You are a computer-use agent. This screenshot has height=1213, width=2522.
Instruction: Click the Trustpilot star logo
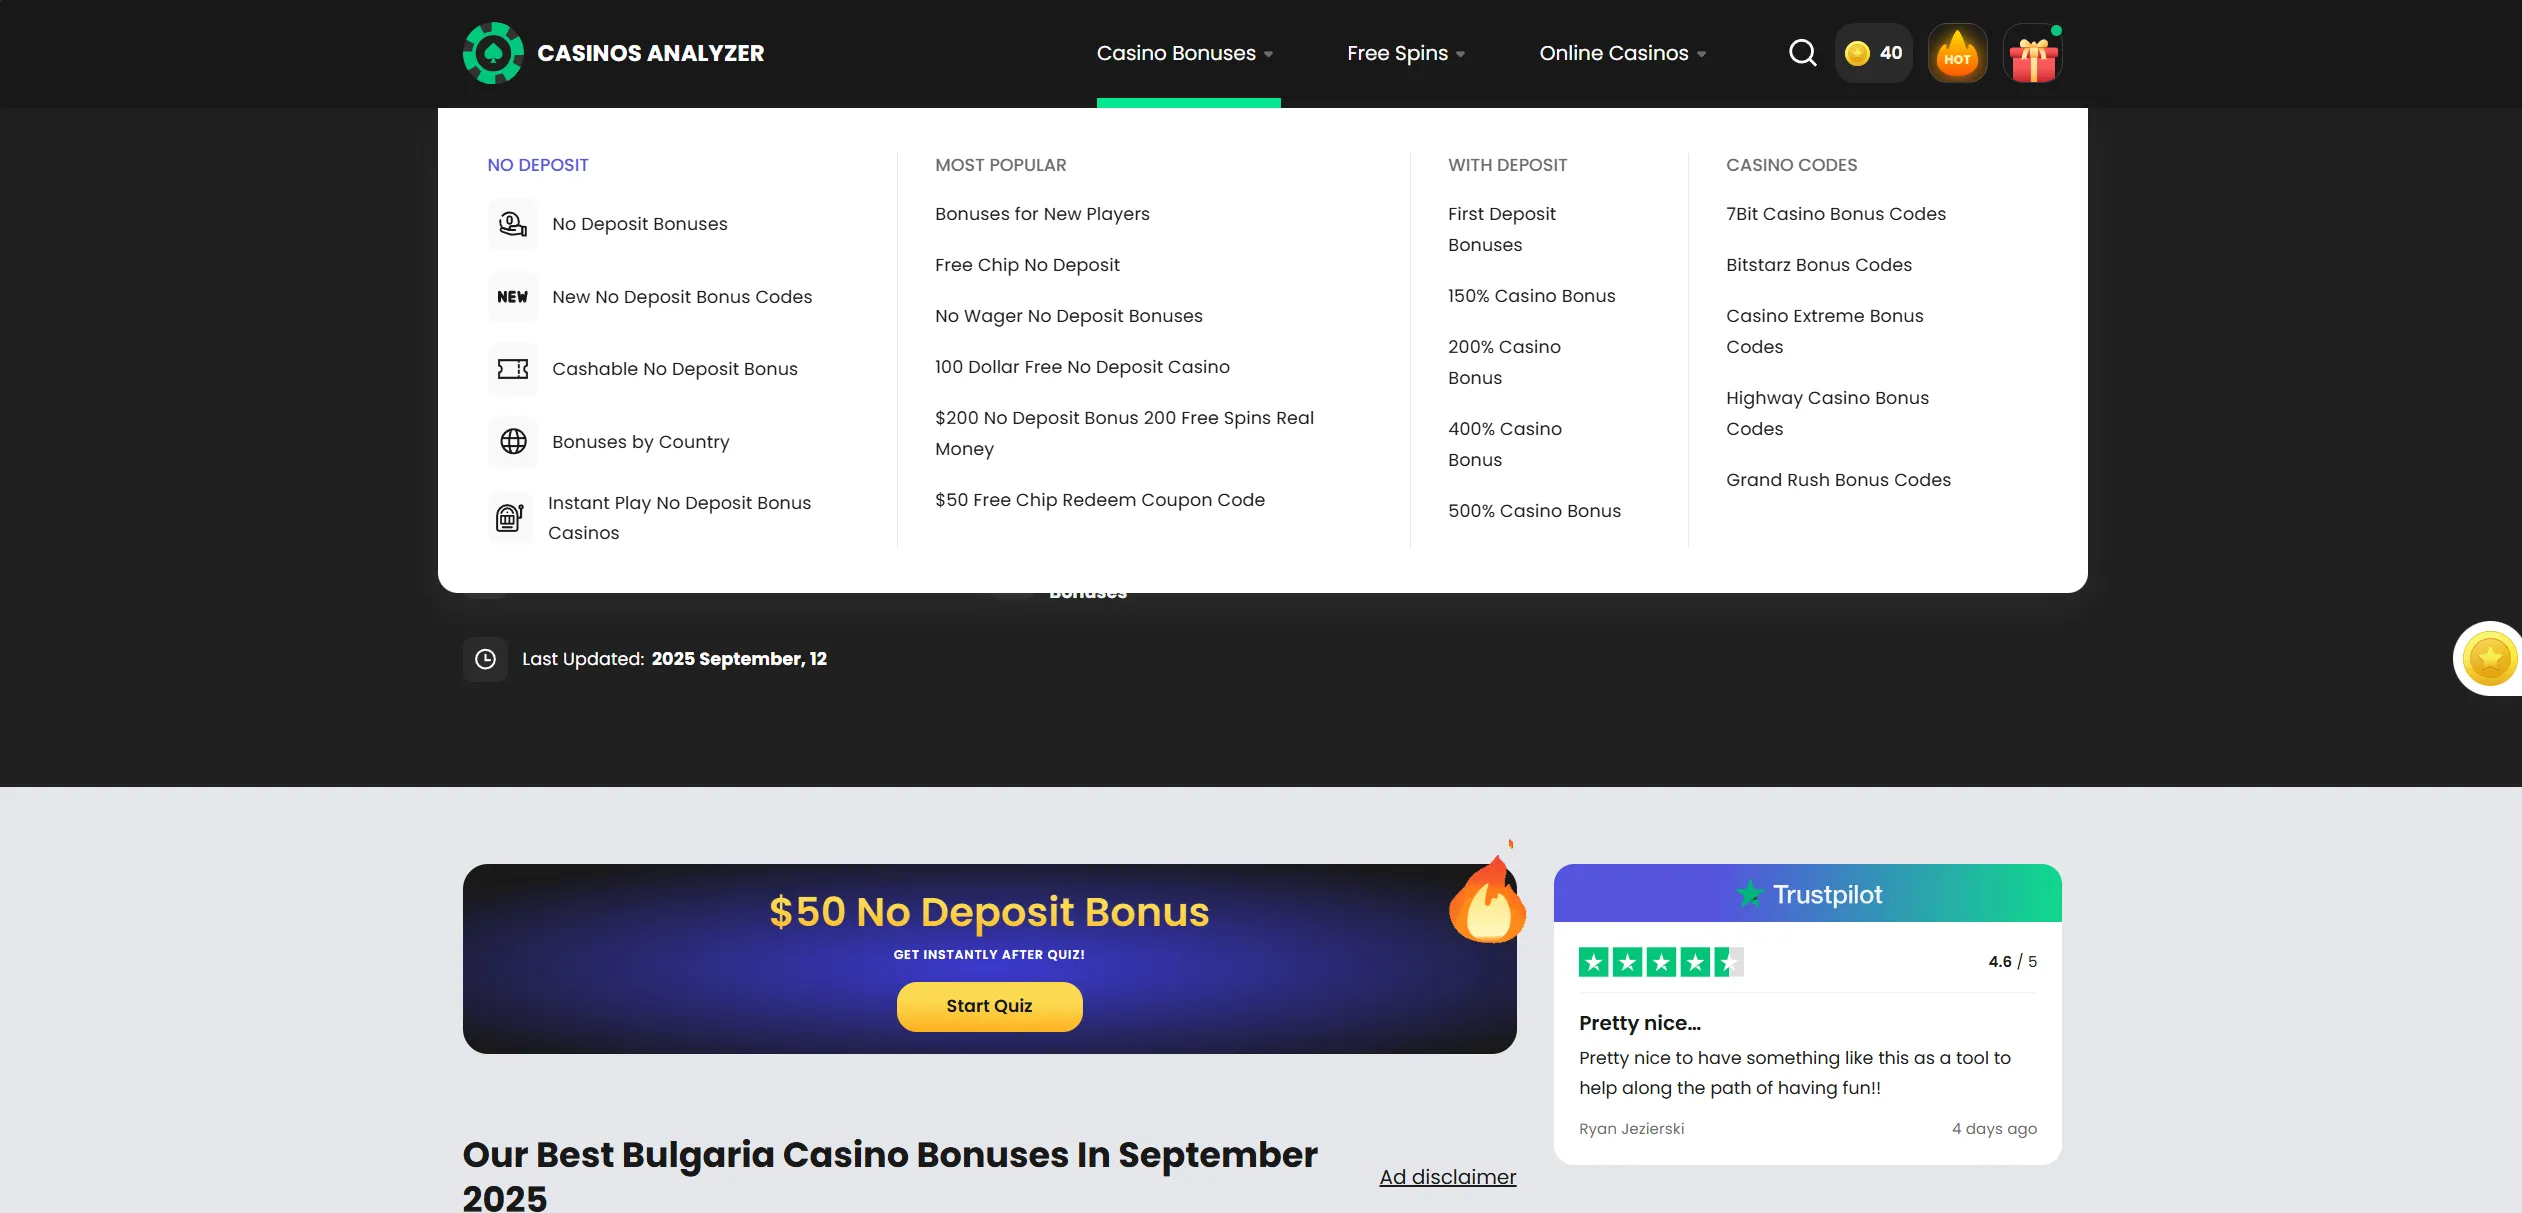click(x=1749, y=894)
